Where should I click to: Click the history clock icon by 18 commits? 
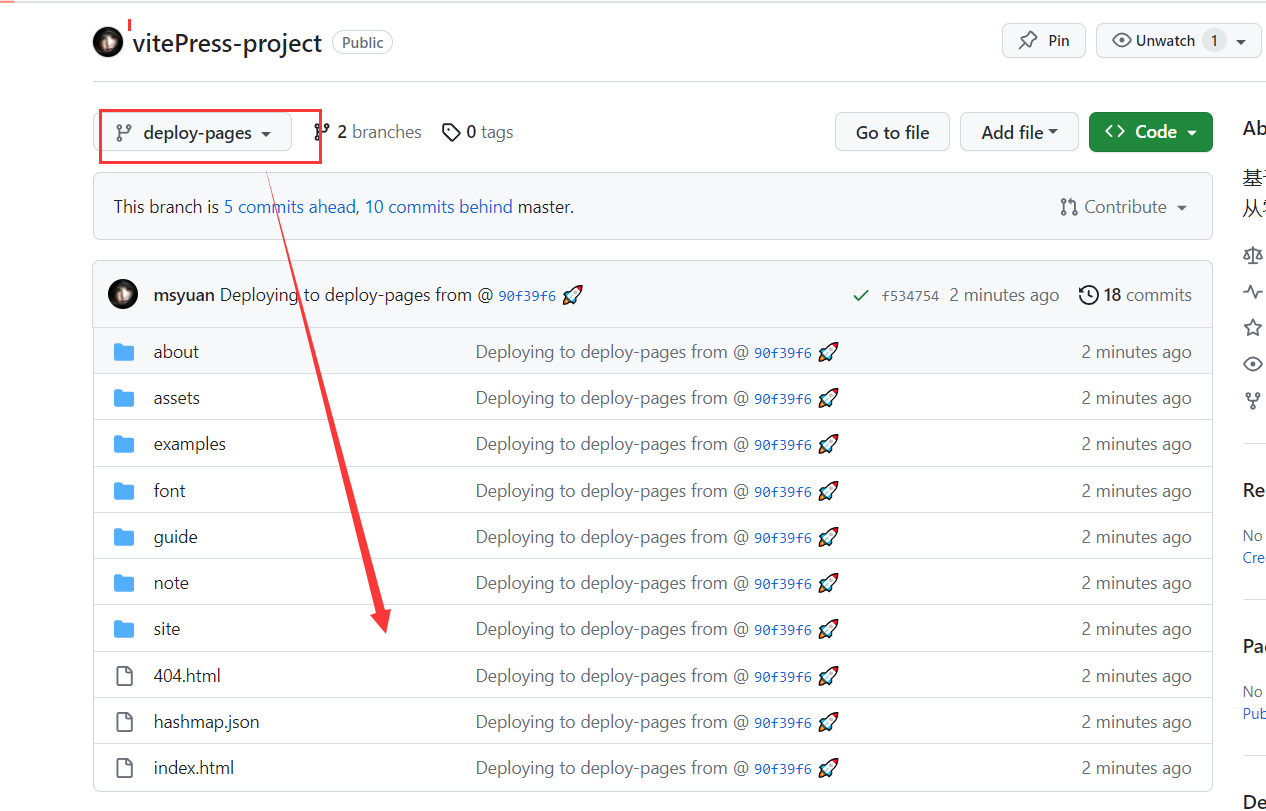point(1089,295)
